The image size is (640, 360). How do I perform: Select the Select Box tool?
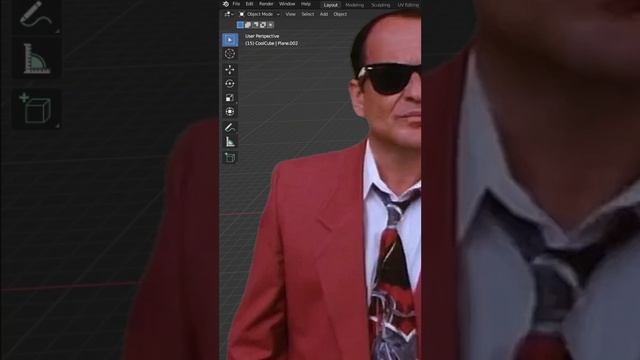click(230, 40)
